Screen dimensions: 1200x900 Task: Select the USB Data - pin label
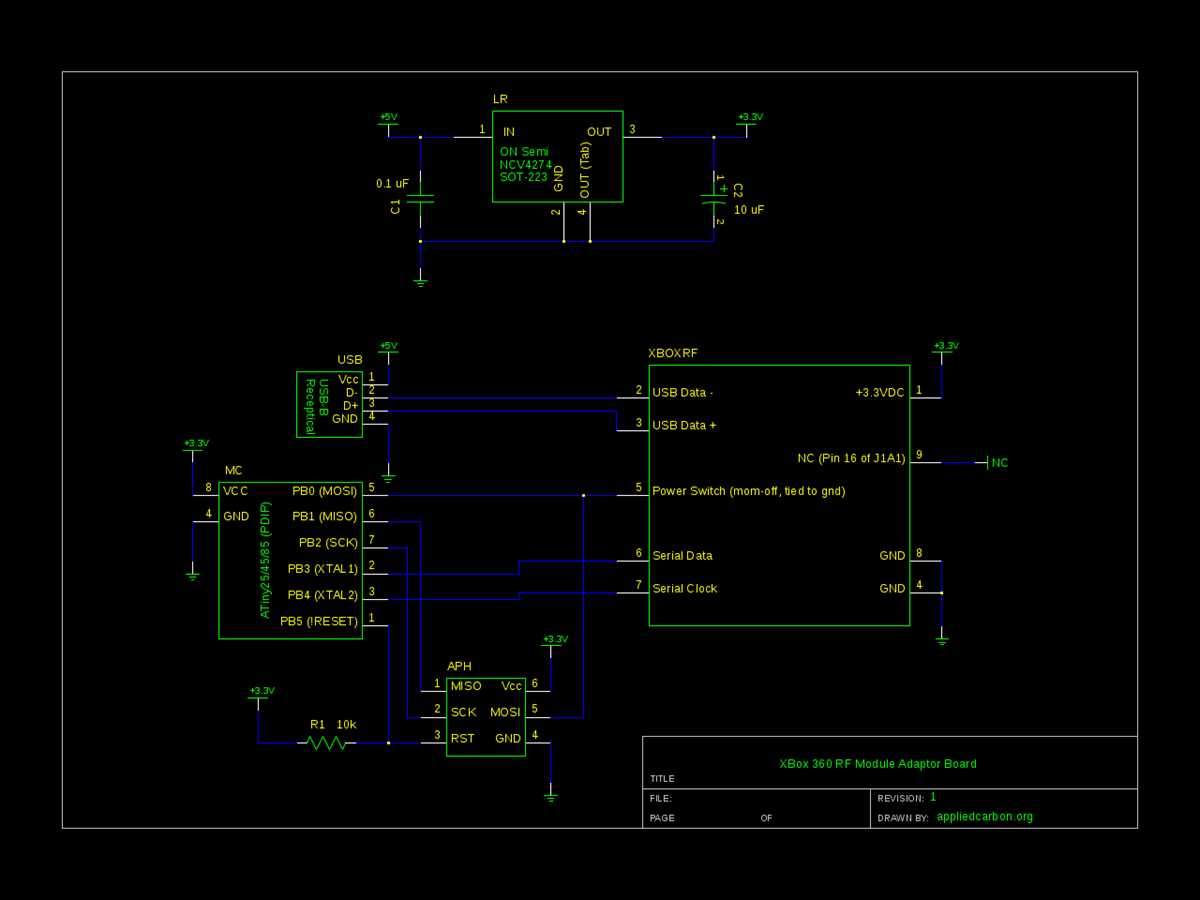(683, 392)
